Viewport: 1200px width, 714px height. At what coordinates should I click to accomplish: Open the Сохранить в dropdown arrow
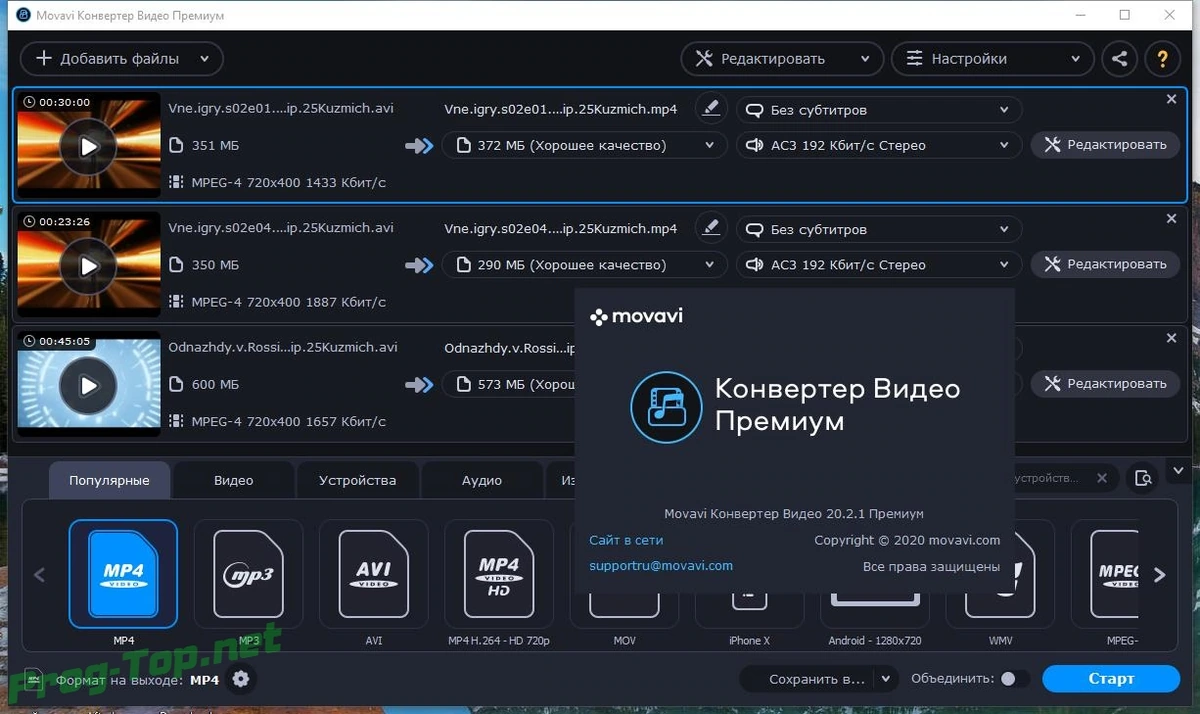pyautogui.click(x=885, y=679)
